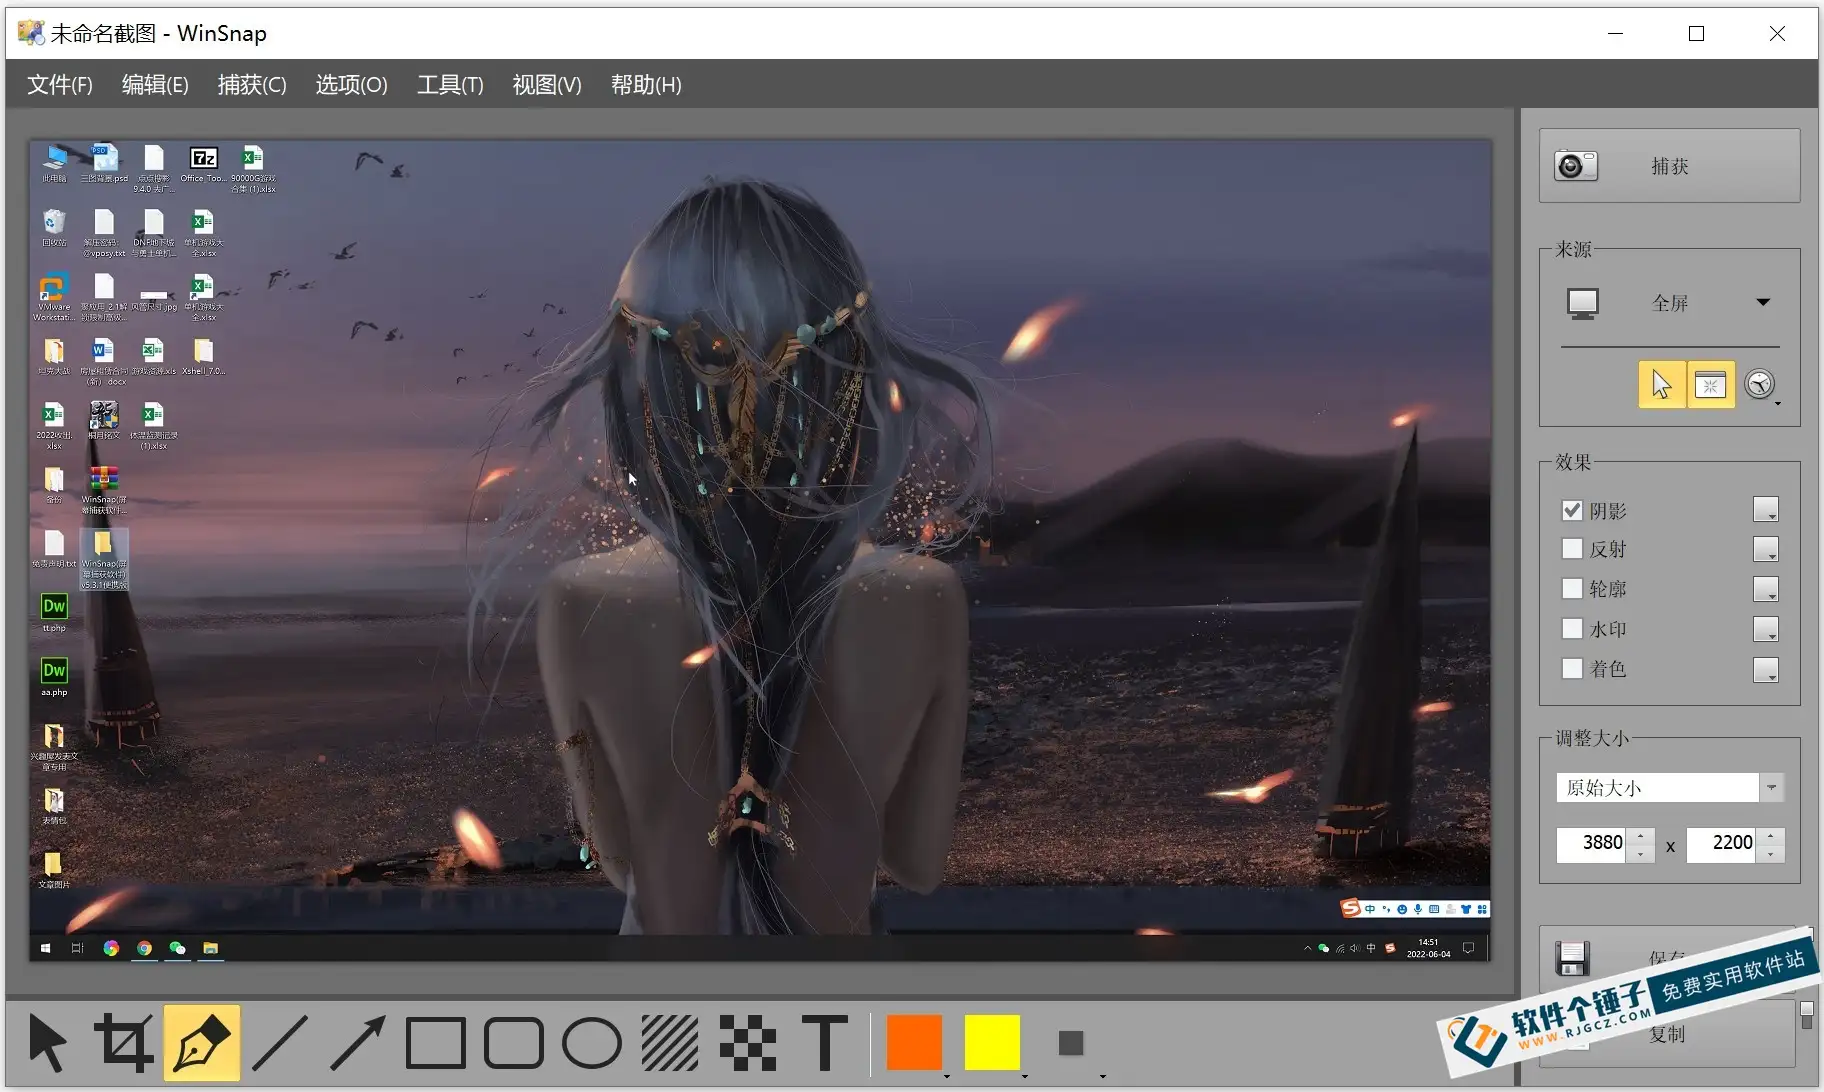Click the VMware Workstation desktop icon
1824x1092 pixels.
pos(54,297)
